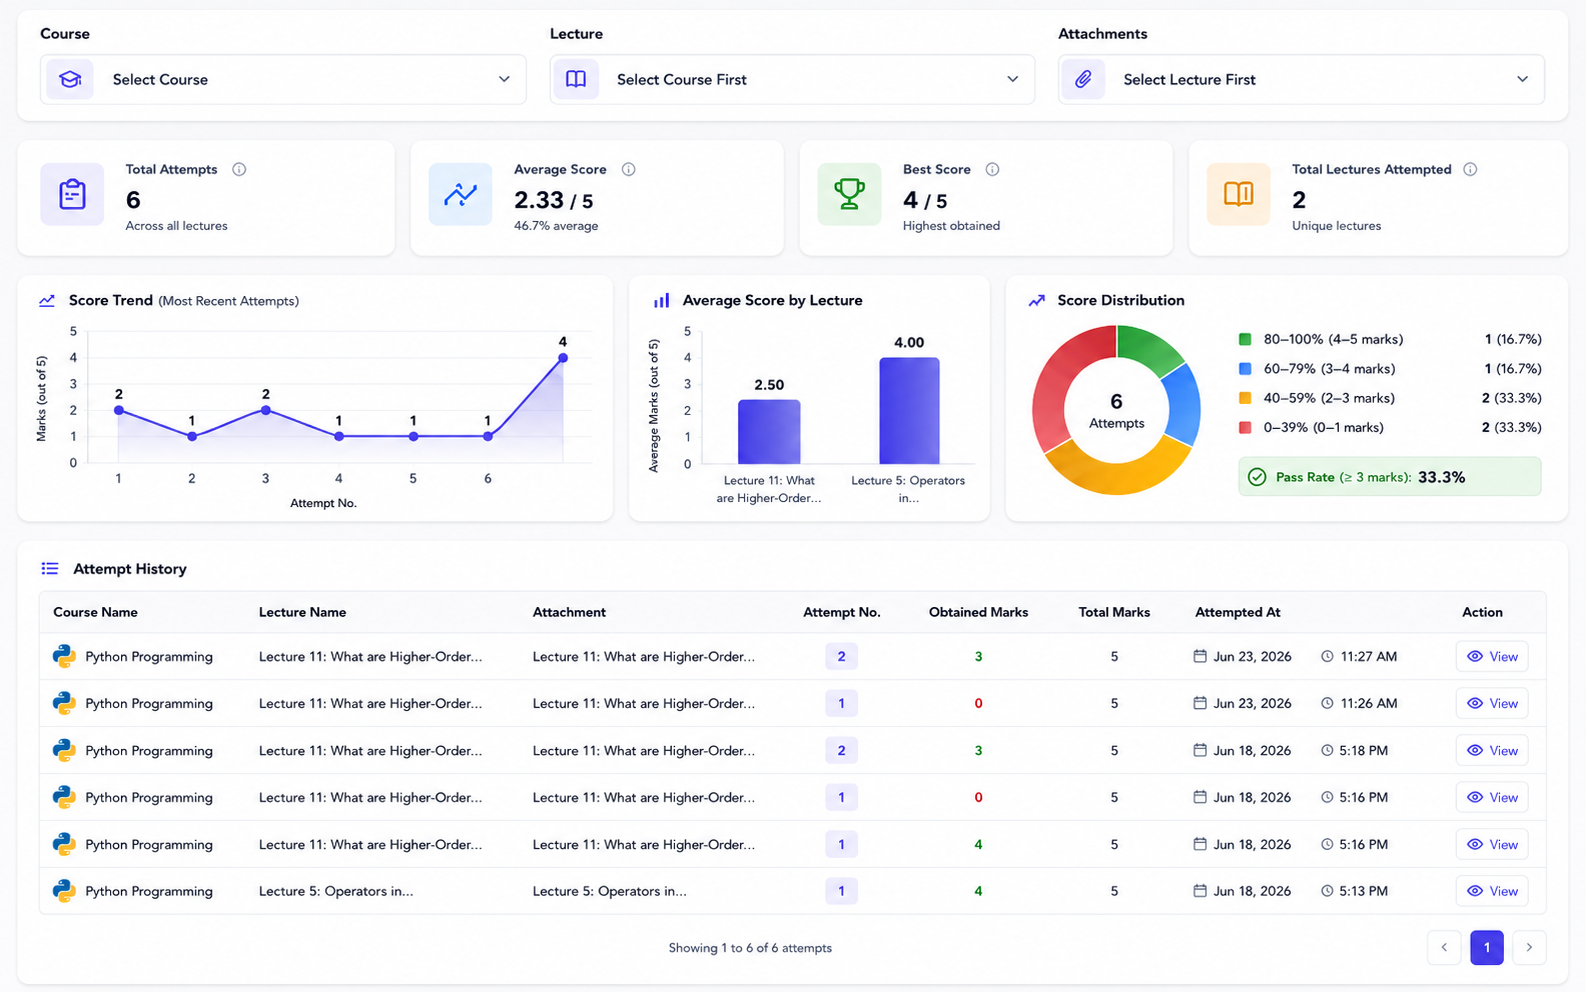Screen dimensions: 1586x992
Task: Click the 4 / 5 best score value
Action: [x=925, y=200]
